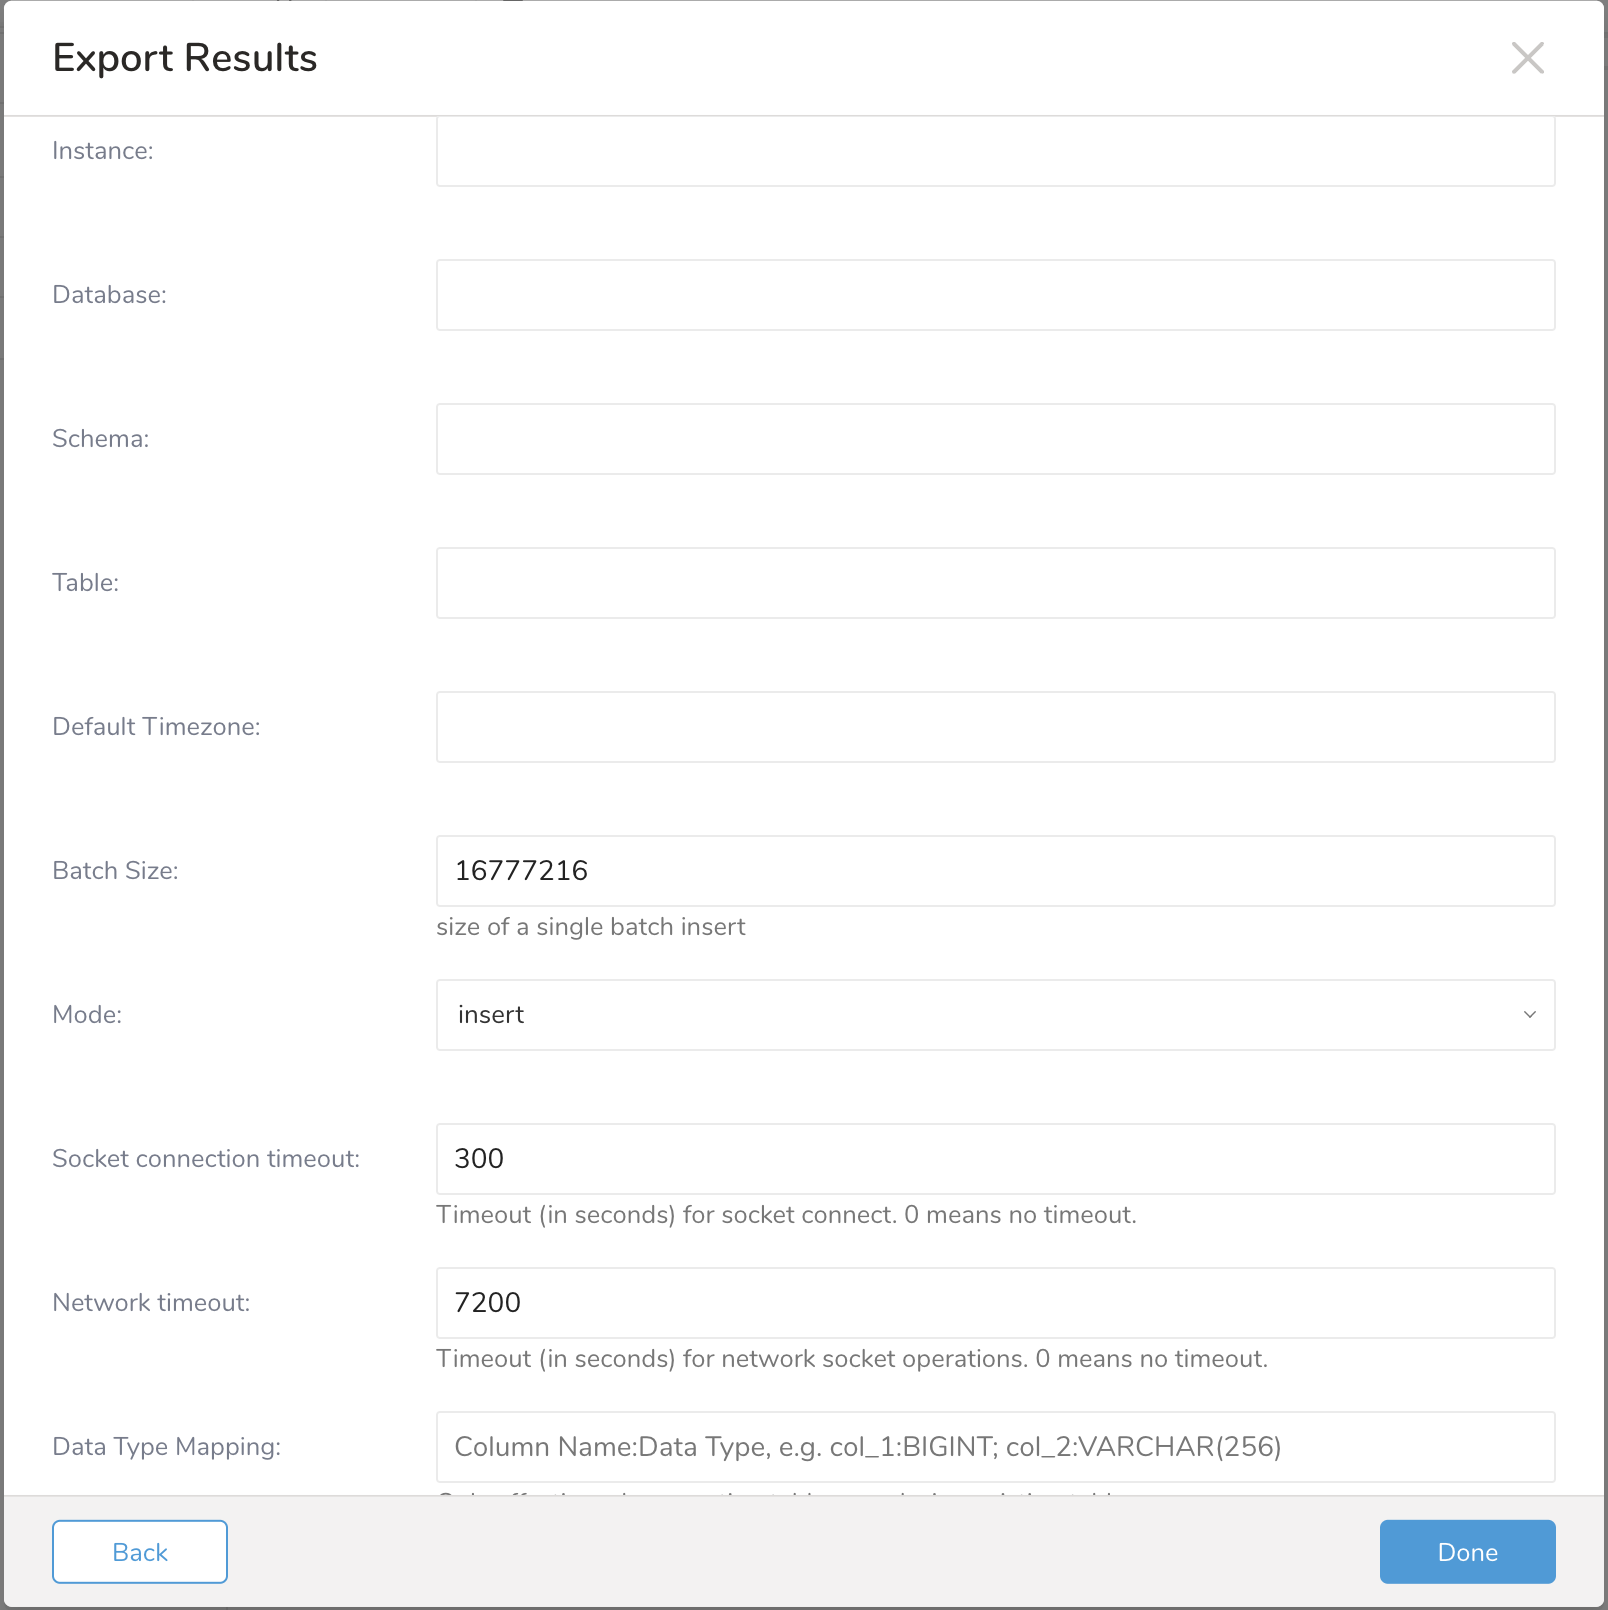This screenshot has width=1608, height=1610.
Task: Focus the Socket connection timeout field
Action: 995,1159
